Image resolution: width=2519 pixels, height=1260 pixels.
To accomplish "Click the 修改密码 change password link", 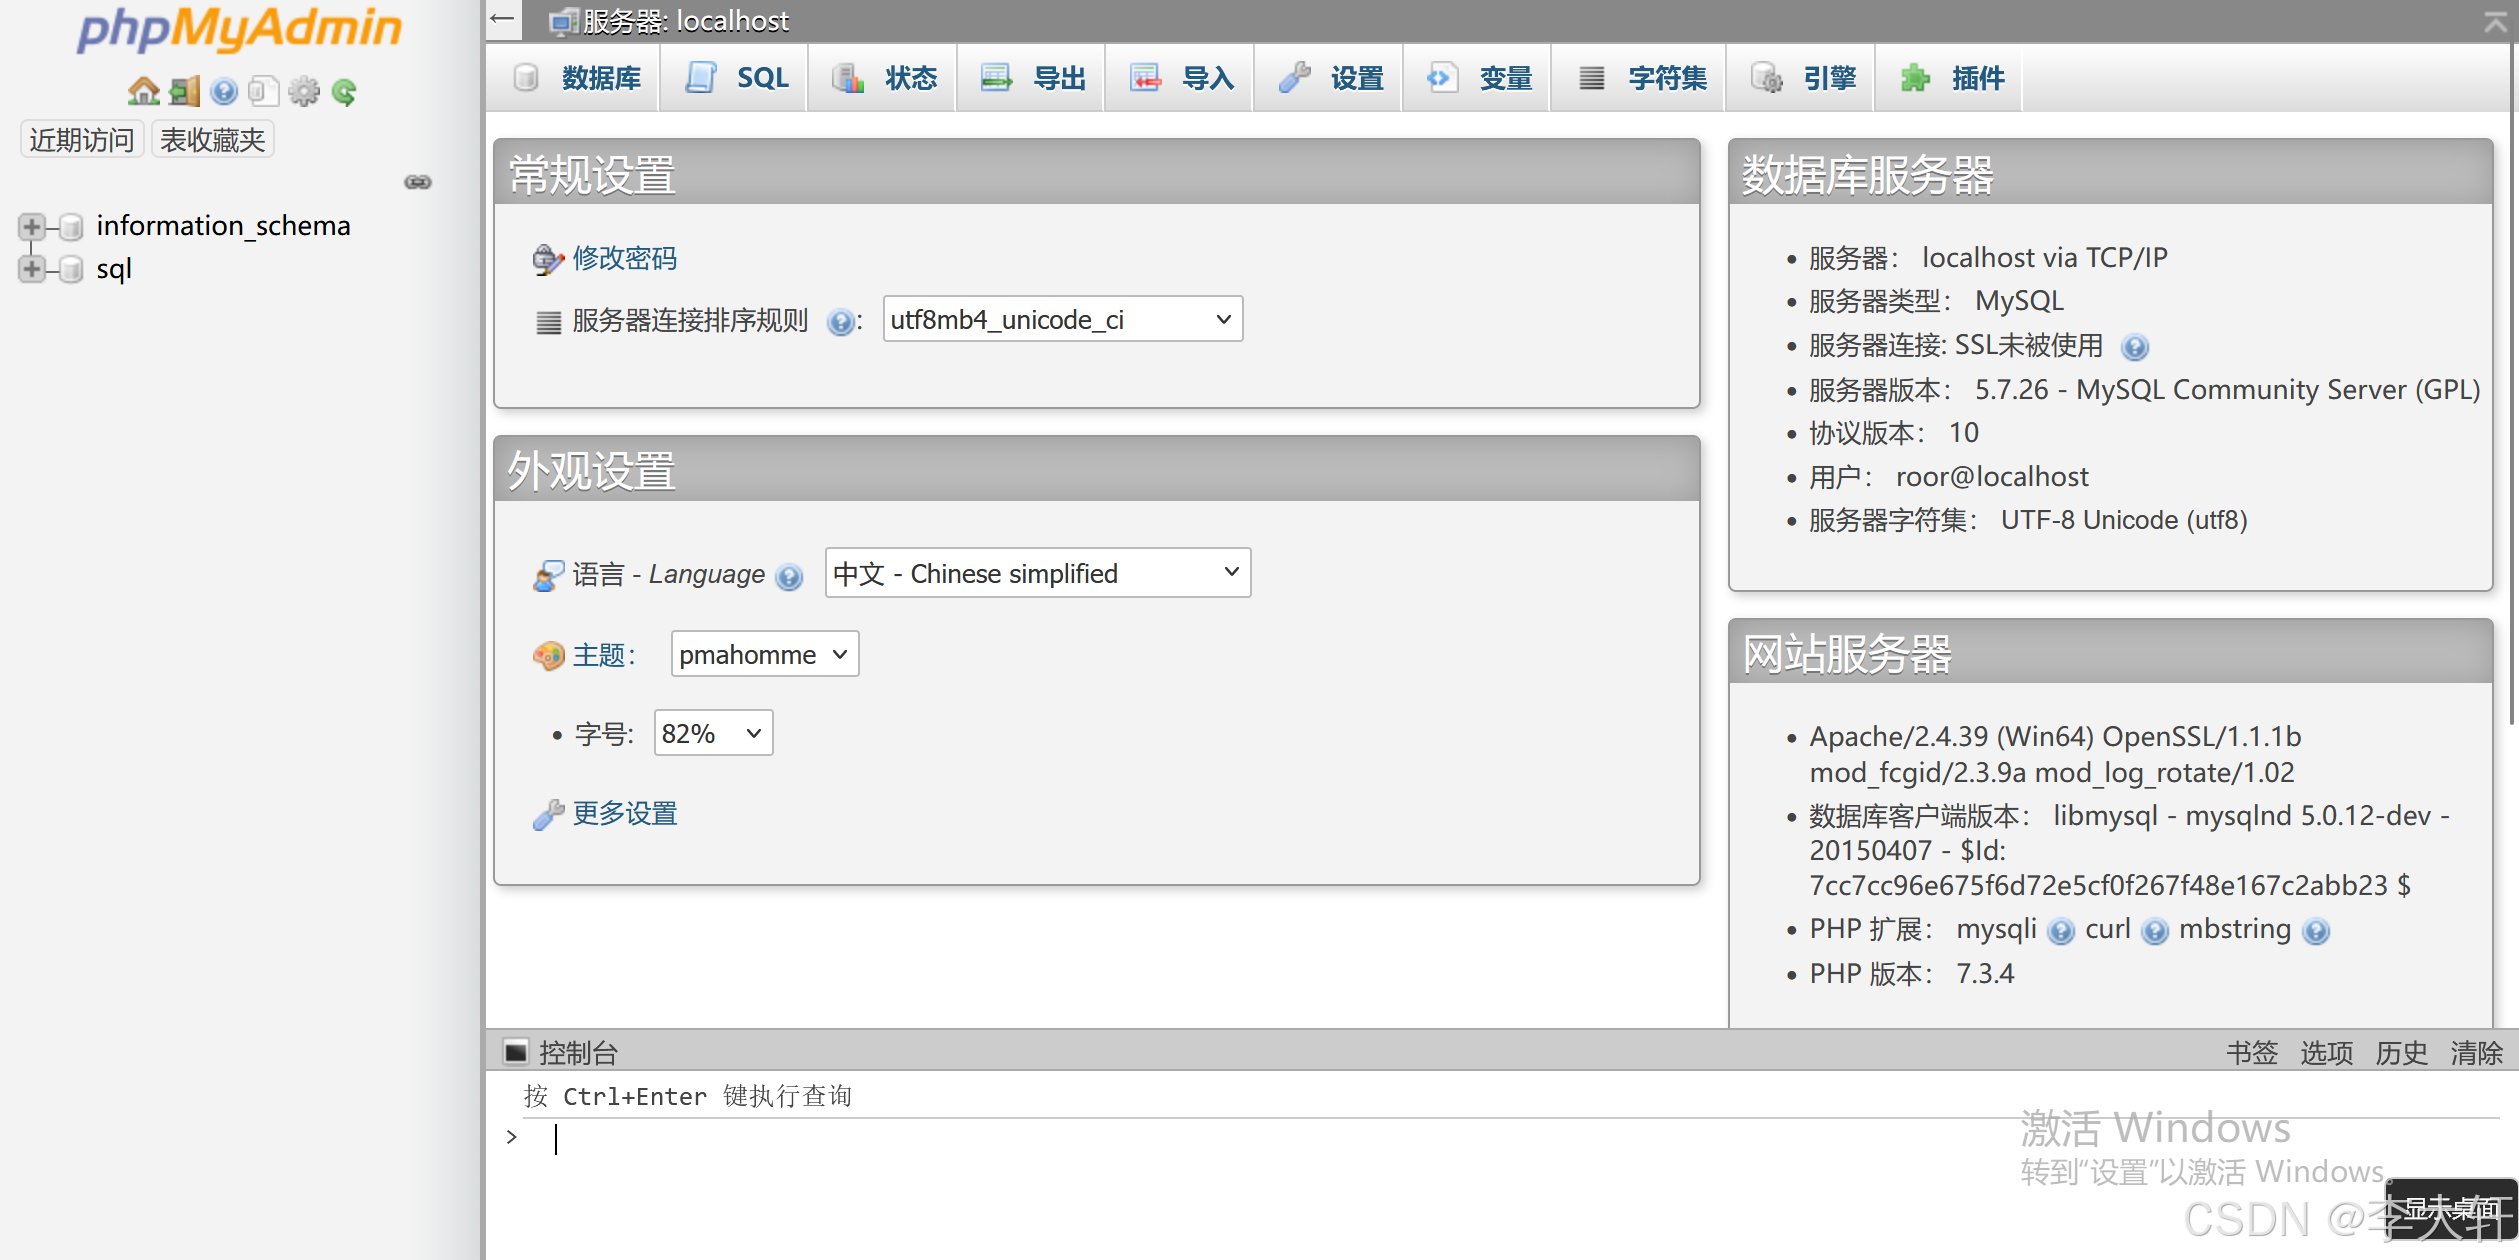I will click(x=624, y=258).
